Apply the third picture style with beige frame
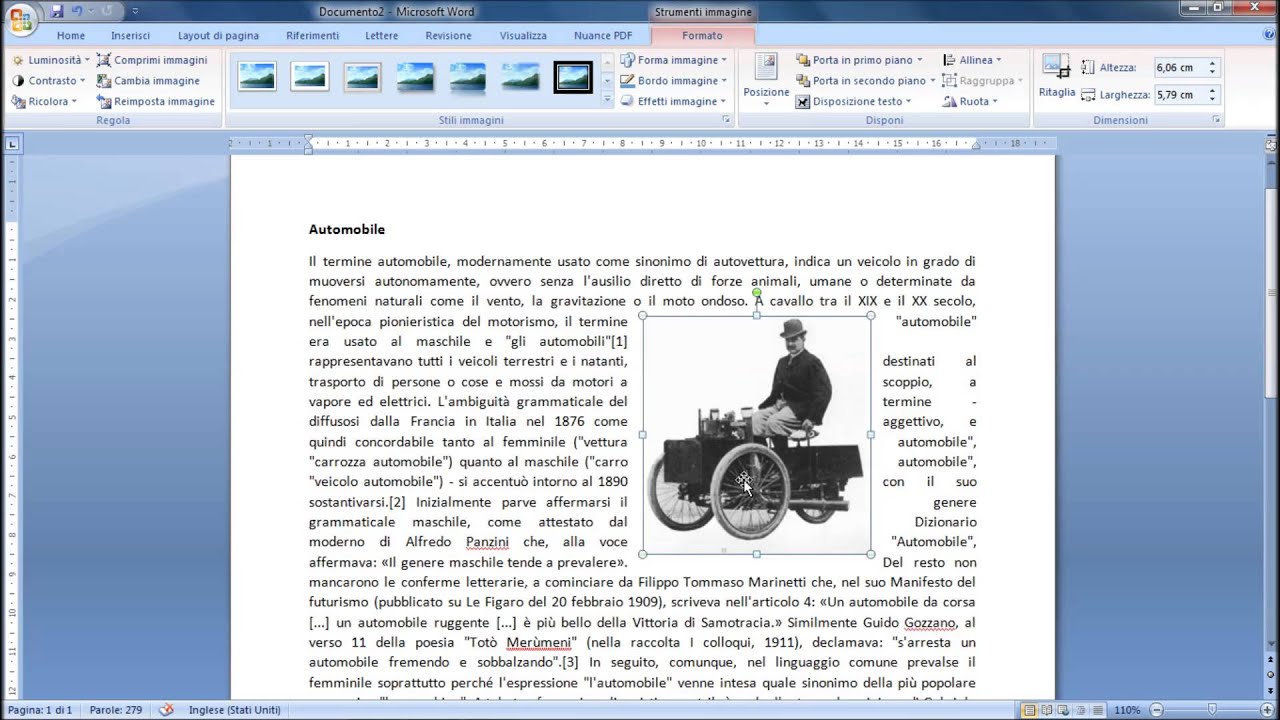Image resolution: width=1280 pixels, height=720 pixels. coord(362,77)
